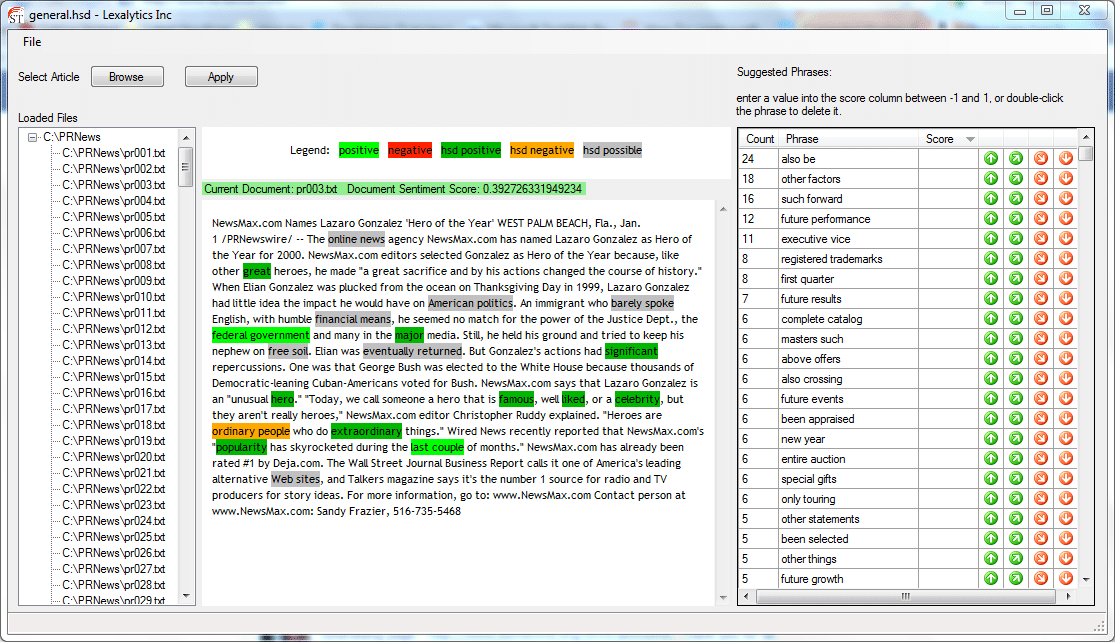1115x642 pixels.
Task: Mark 'future growth' as strongly negative
Action: tap(1065, 578)
